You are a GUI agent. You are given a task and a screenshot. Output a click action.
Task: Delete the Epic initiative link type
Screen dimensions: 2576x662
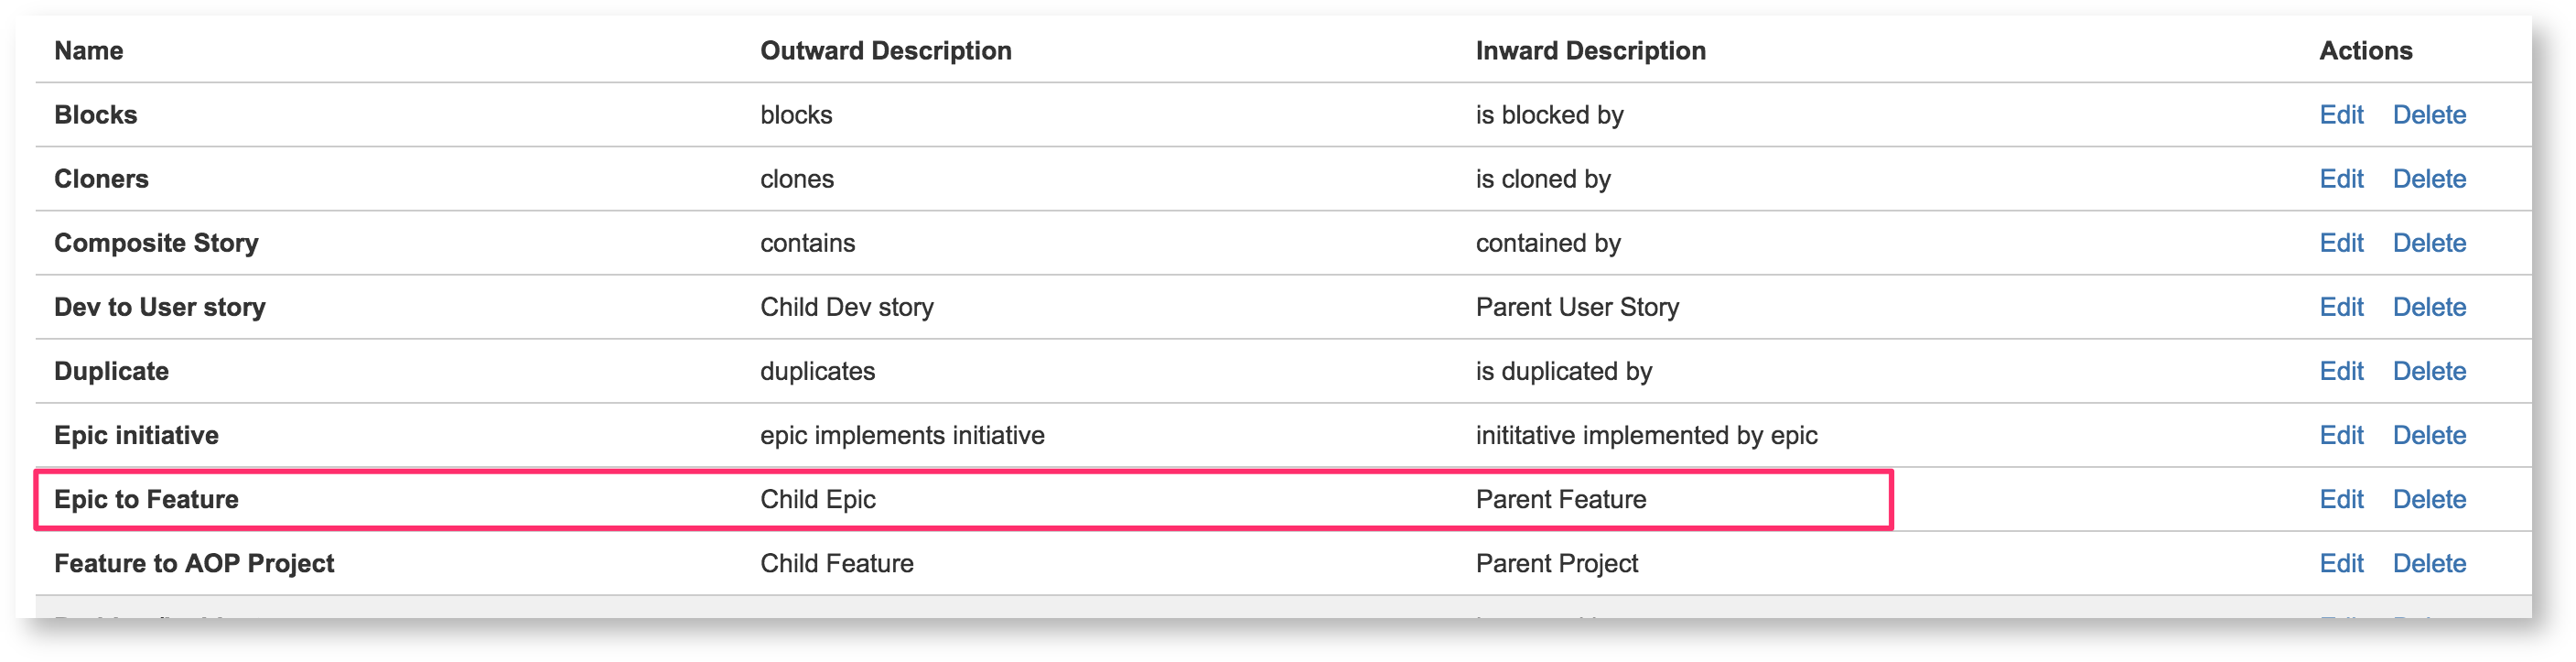pos(2428,435)
